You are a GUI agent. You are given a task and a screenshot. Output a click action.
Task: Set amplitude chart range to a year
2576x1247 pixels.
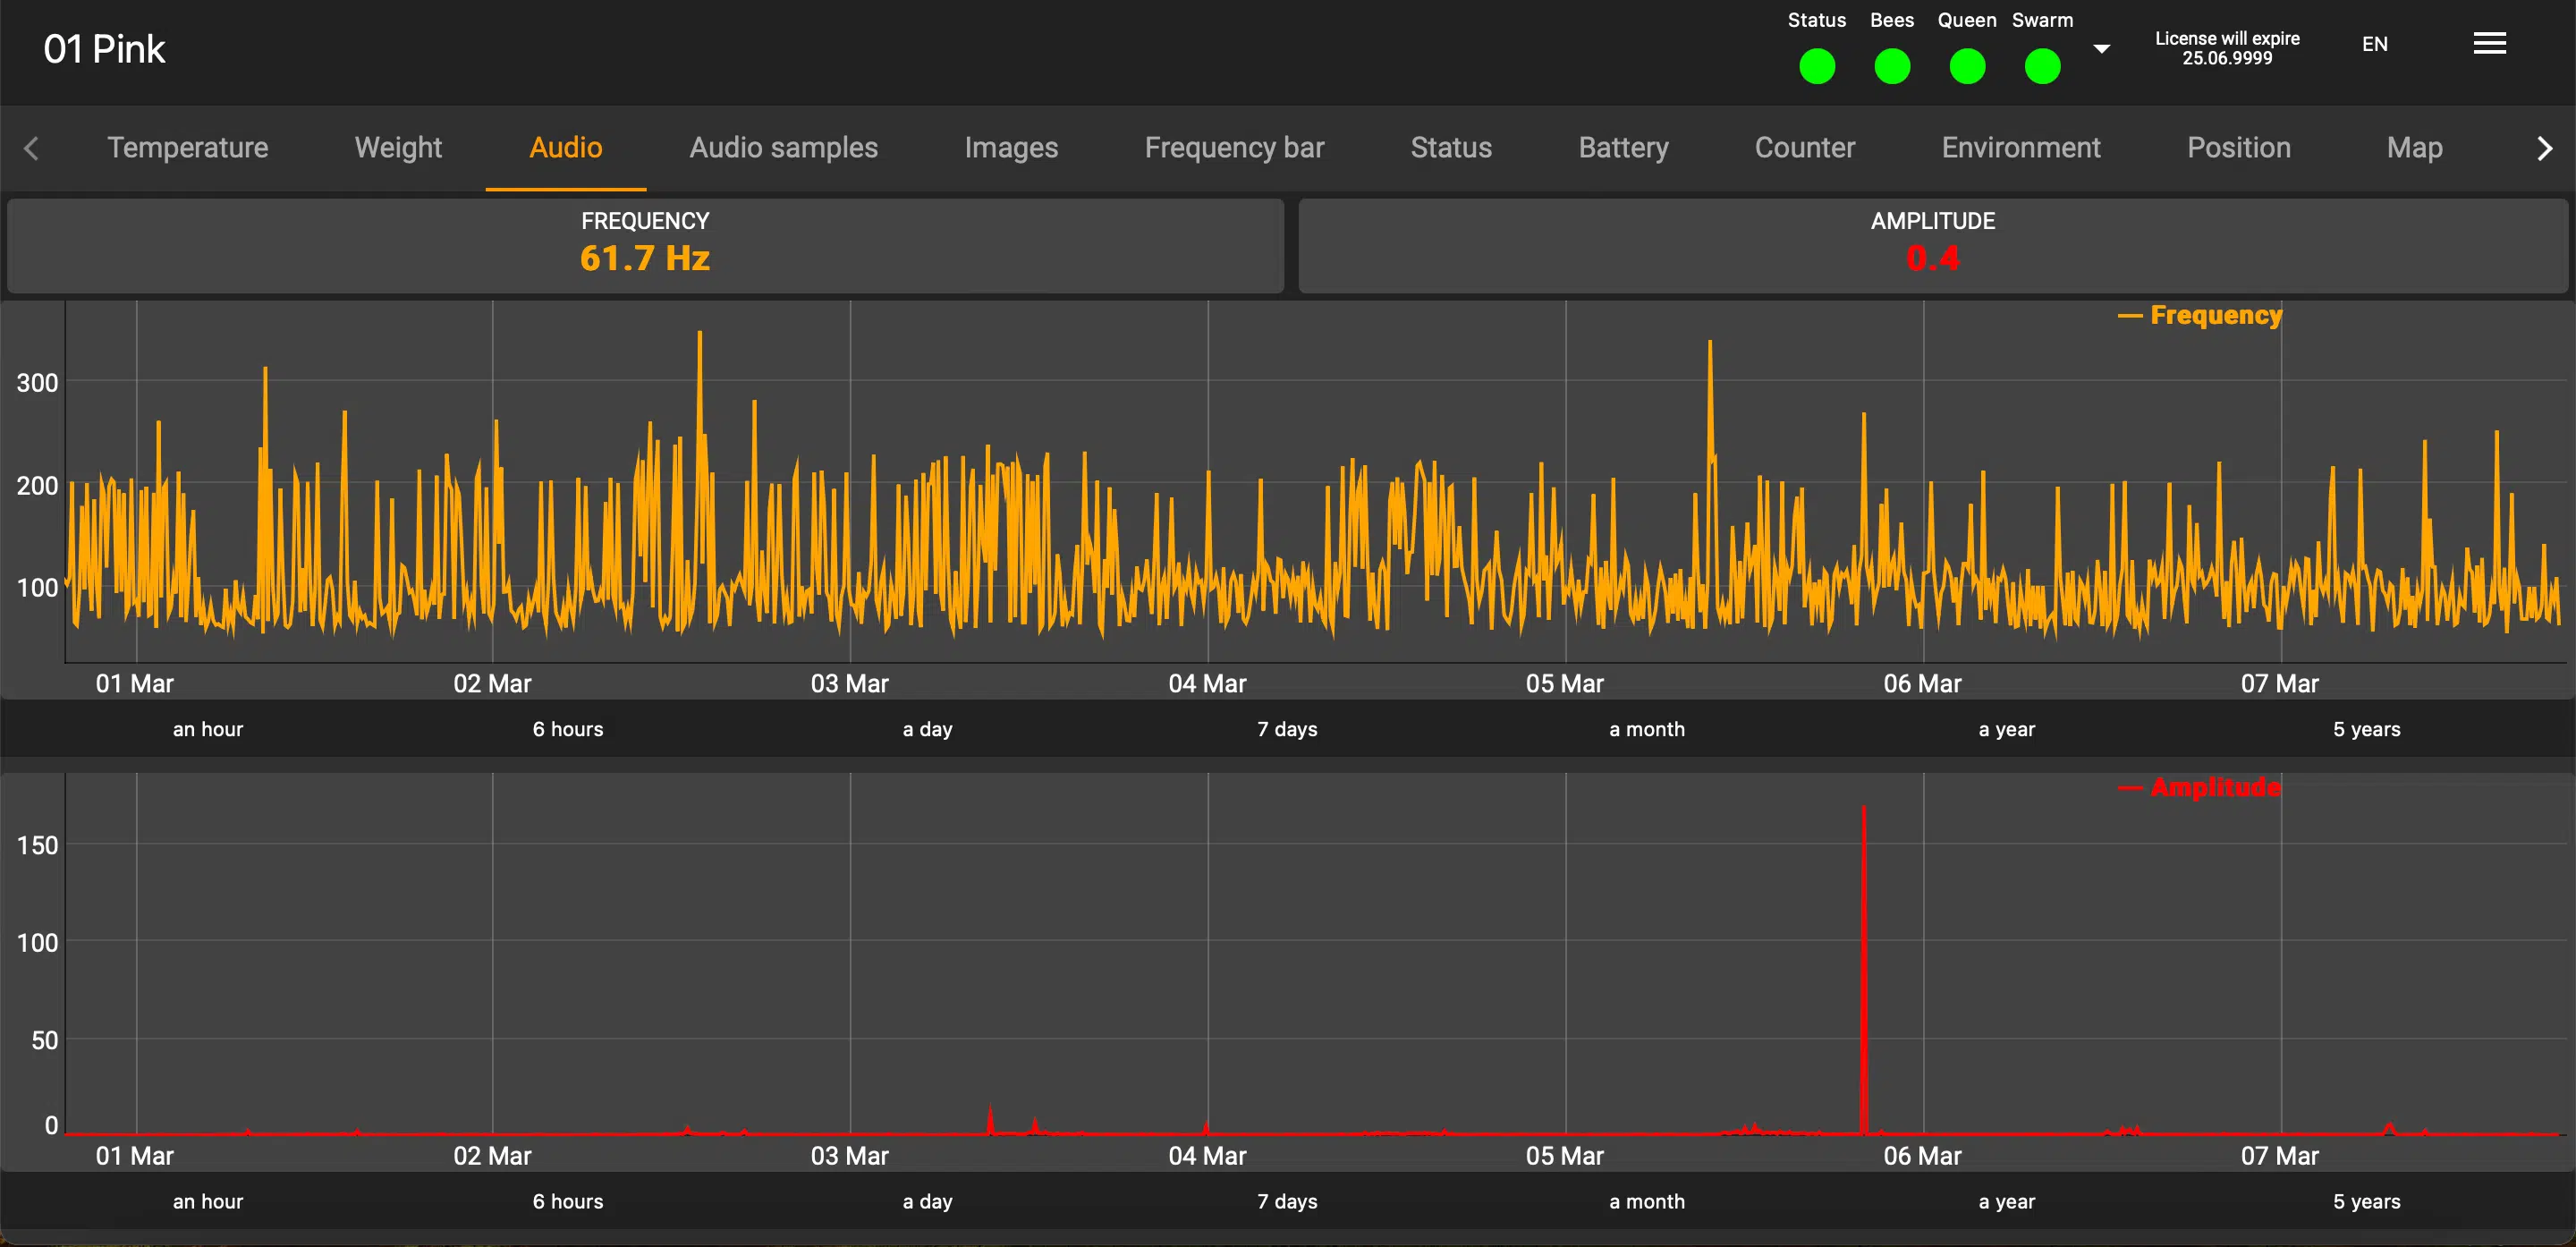click(2007, 1201)
